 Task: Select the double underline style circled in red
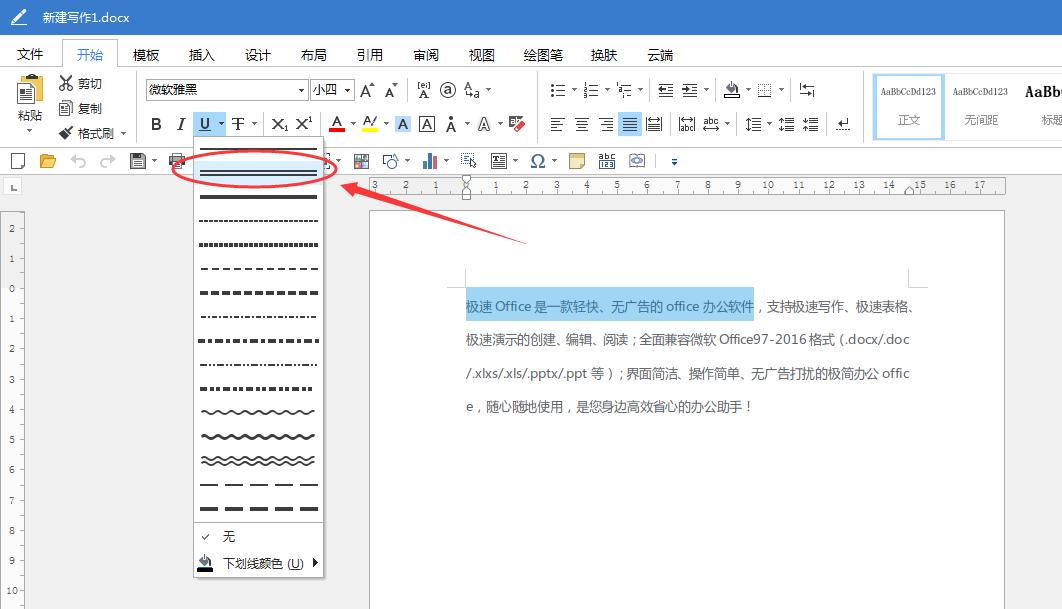point(258,170)
